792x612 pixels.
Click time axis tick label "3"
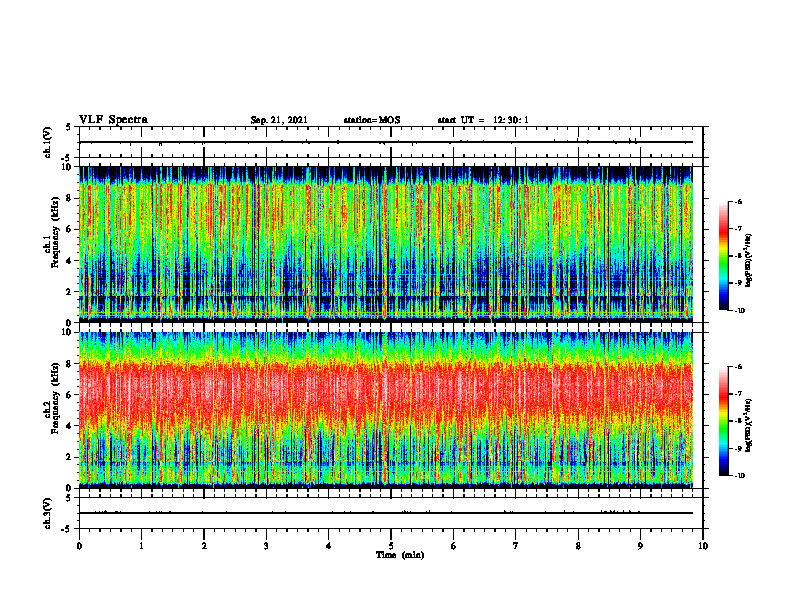(x=266, y=546)
